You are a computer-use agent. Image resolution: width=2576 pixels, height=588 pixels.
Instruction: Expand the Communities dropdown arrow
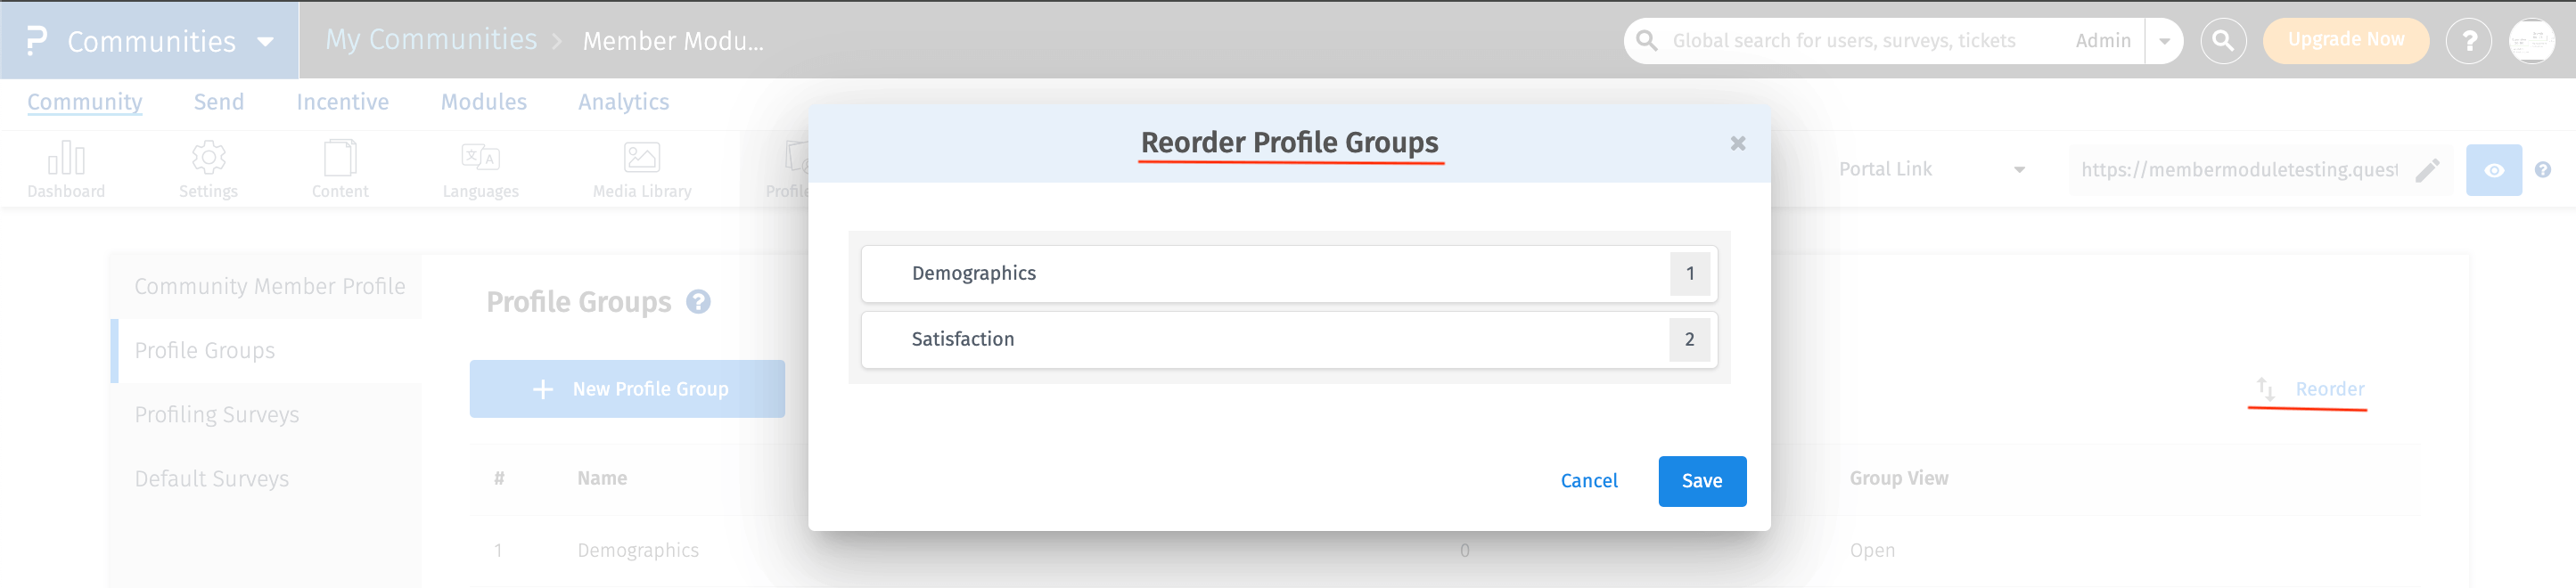pos(264,43)
